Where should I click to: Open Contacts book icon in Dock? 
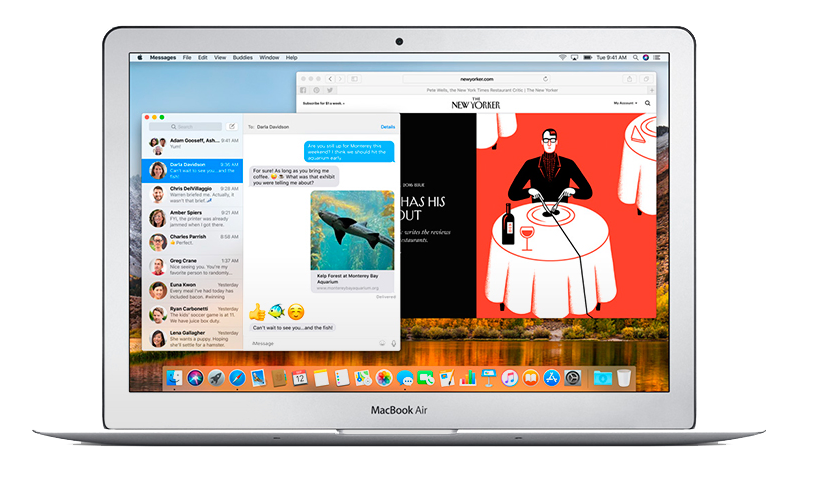[x=279, y=378]
